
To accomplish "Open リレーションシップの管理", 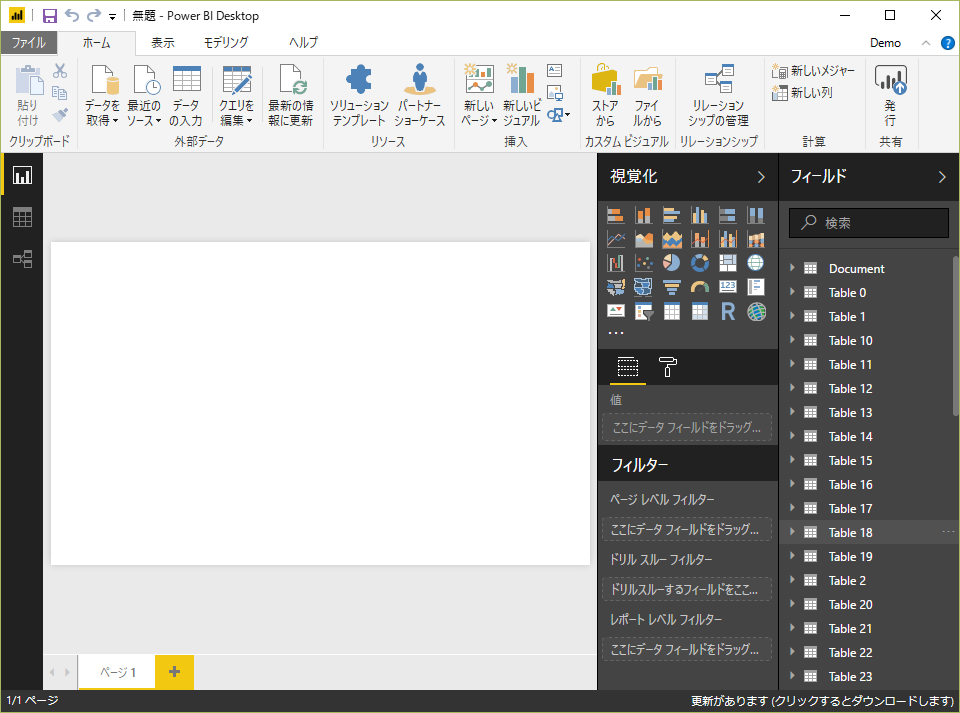I will 718,95.
